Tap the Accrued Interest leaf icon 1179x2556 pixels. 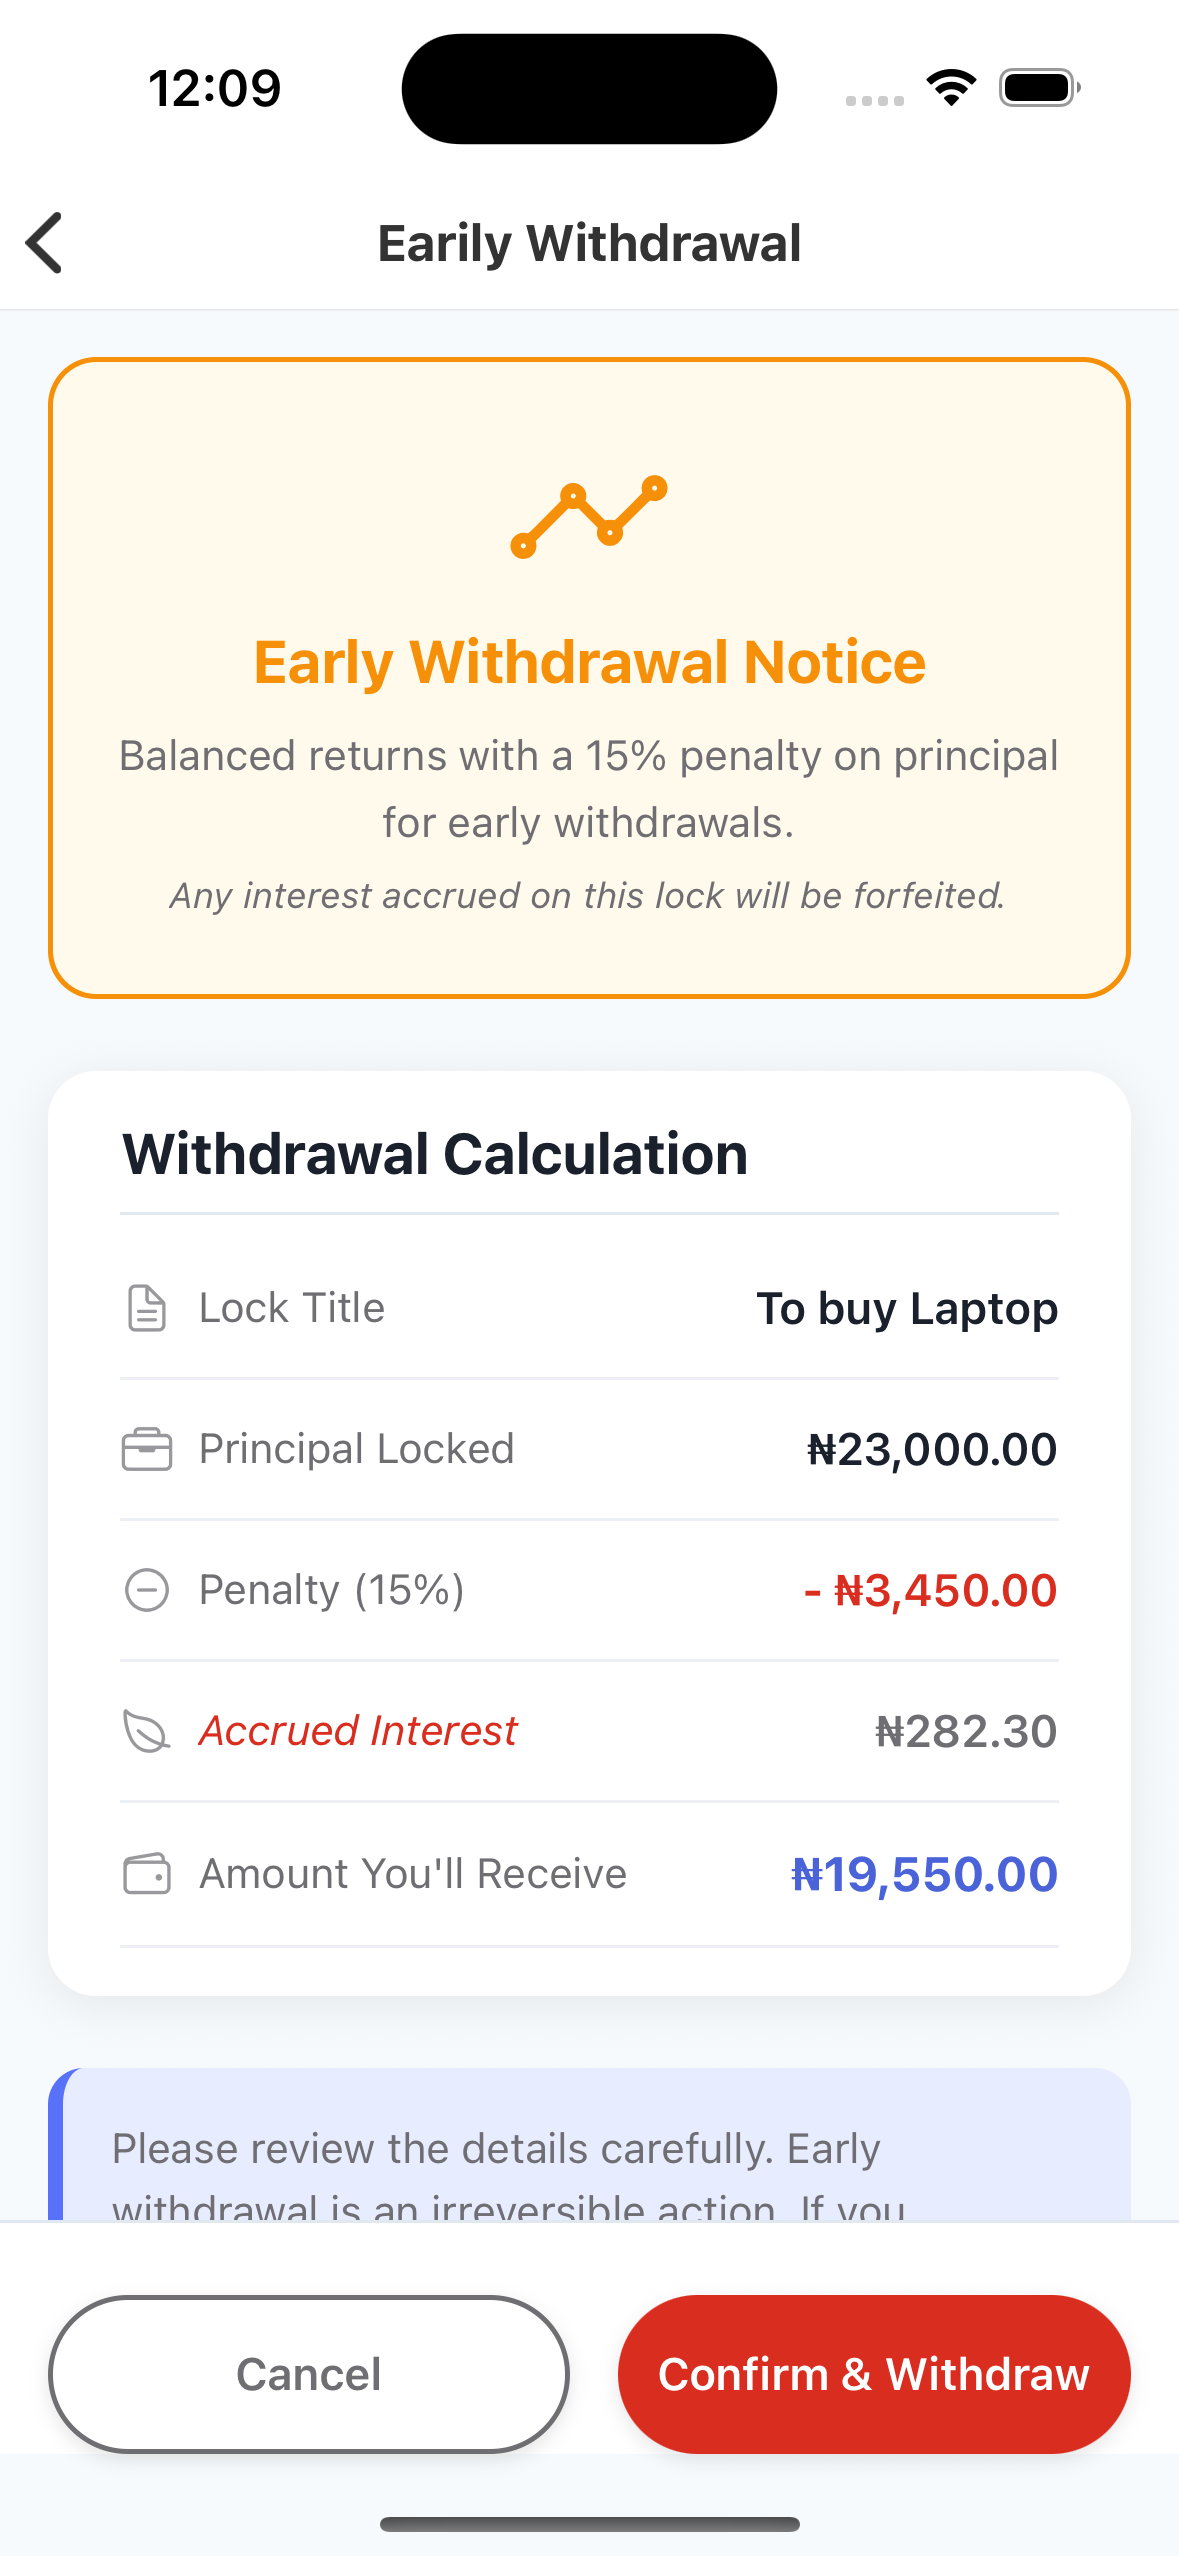coord(147,1731)
